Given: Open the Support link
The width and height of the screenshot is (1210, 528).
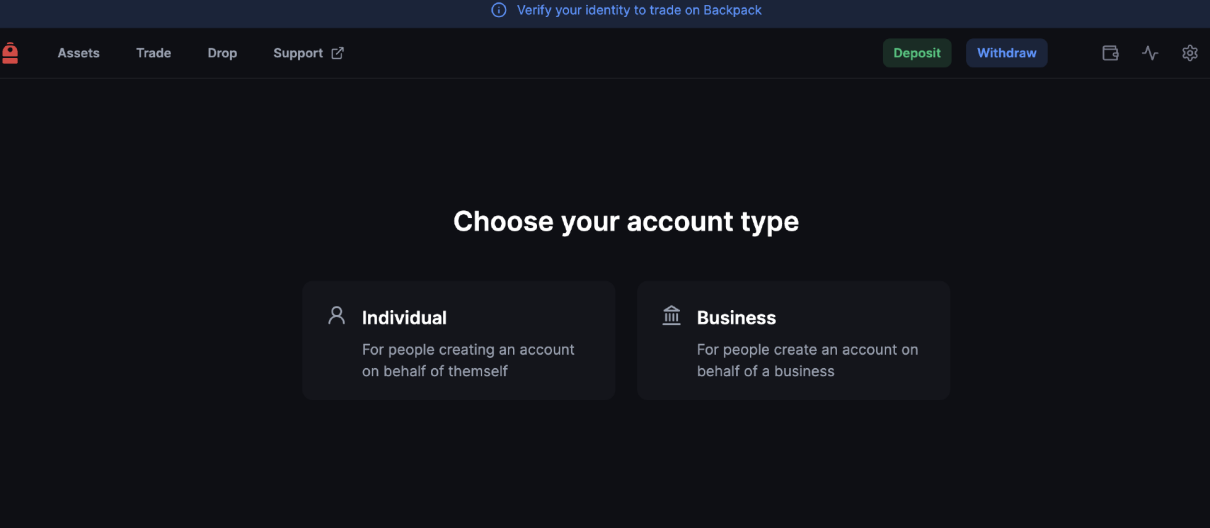Looking at the screenshot, I should 298,53.
